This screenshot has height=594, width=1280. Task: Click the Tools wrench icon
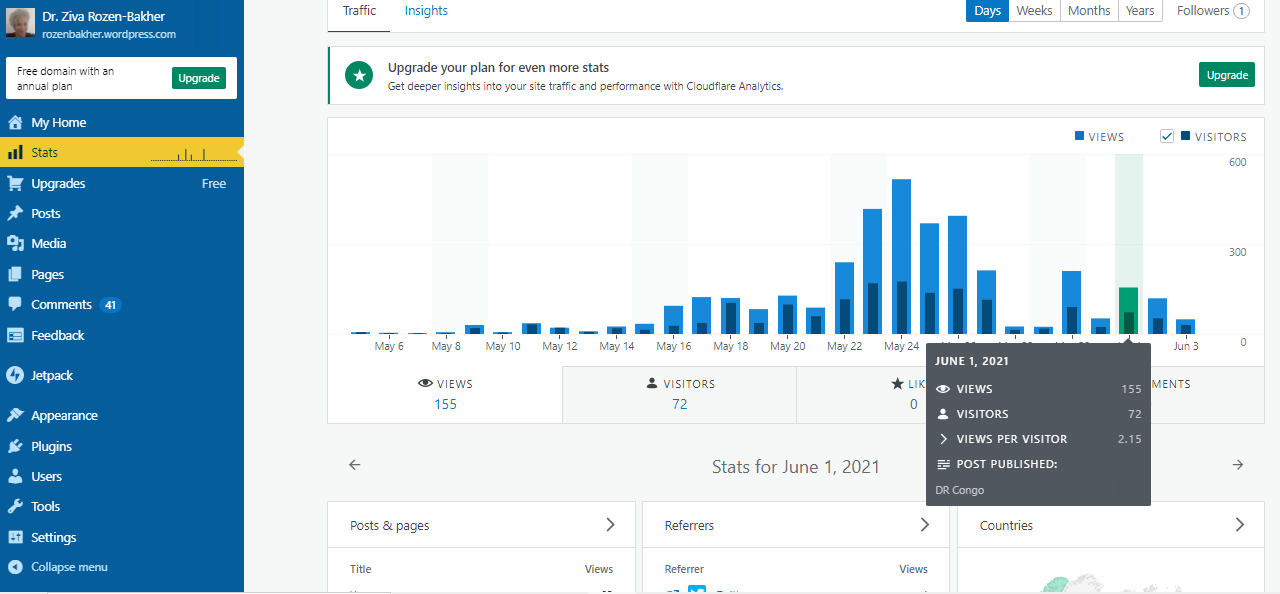[x=15, y=506]
